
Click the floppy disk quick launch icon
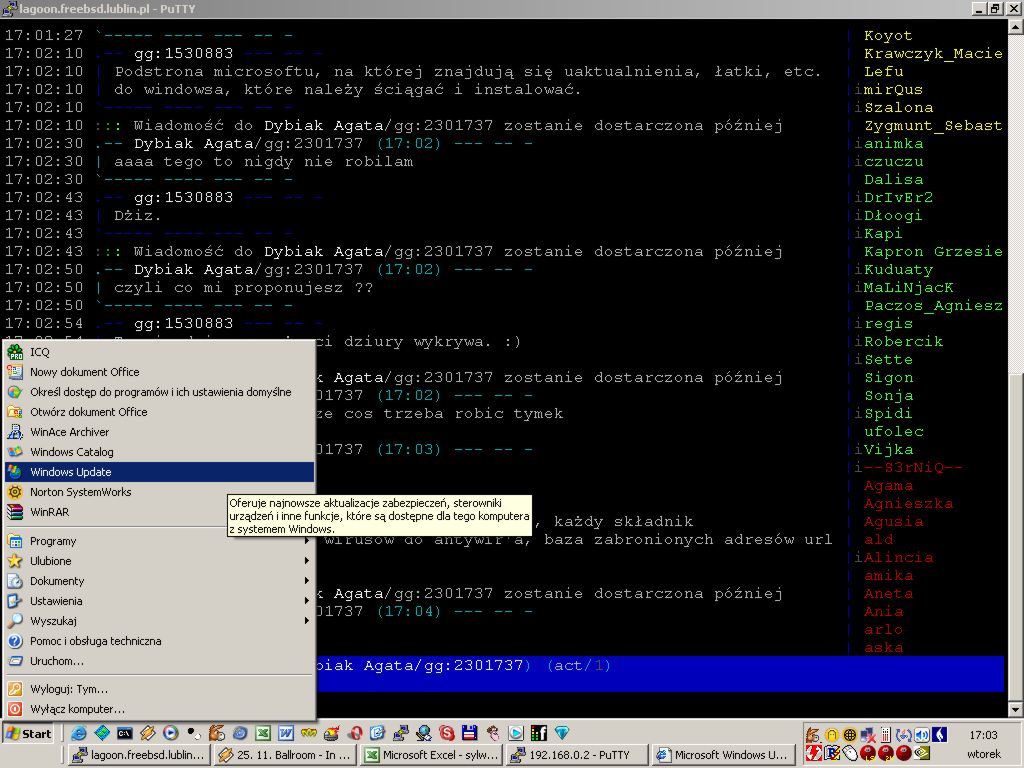click(470, 733)
